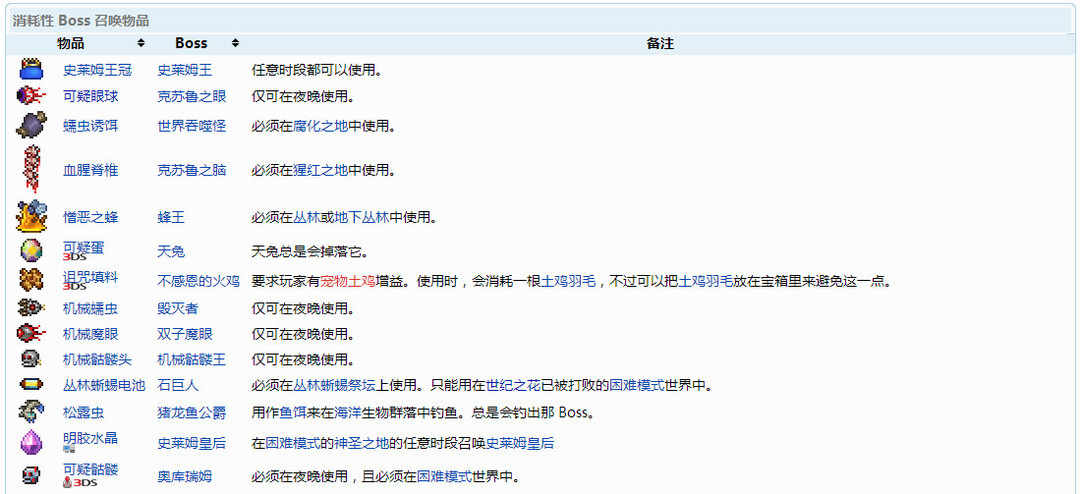Image resolution: width=1080 pixels, height=494 pixels.
Task: Click the 可疑眼球 eyeball item icon
Action: (x=31, y=96)
